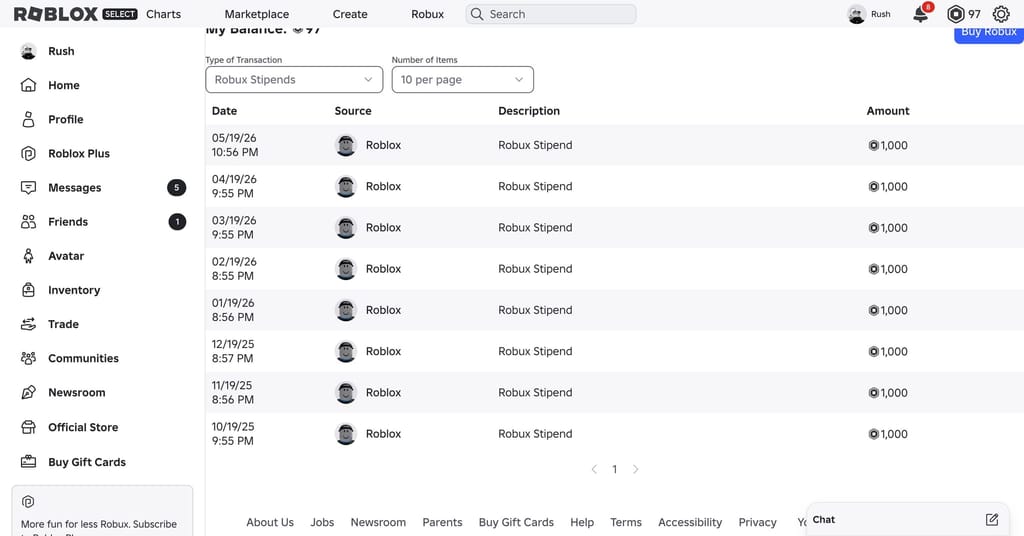Open Marketplace in the top navigation
Screen dimensions: 1024x536
(257, 14)
